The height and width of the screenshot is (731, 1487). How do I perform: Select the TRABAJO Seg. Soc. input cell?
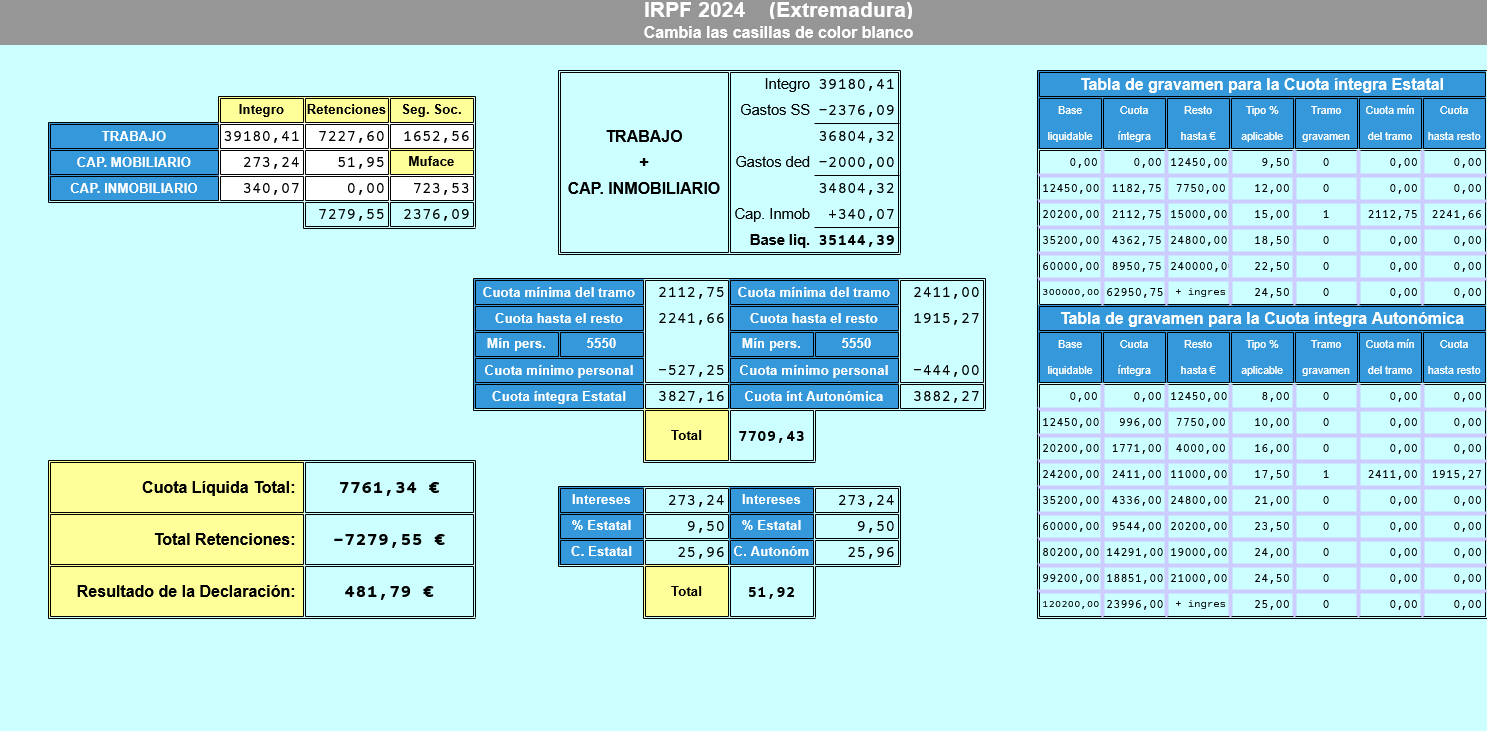[x=431, y=136]
